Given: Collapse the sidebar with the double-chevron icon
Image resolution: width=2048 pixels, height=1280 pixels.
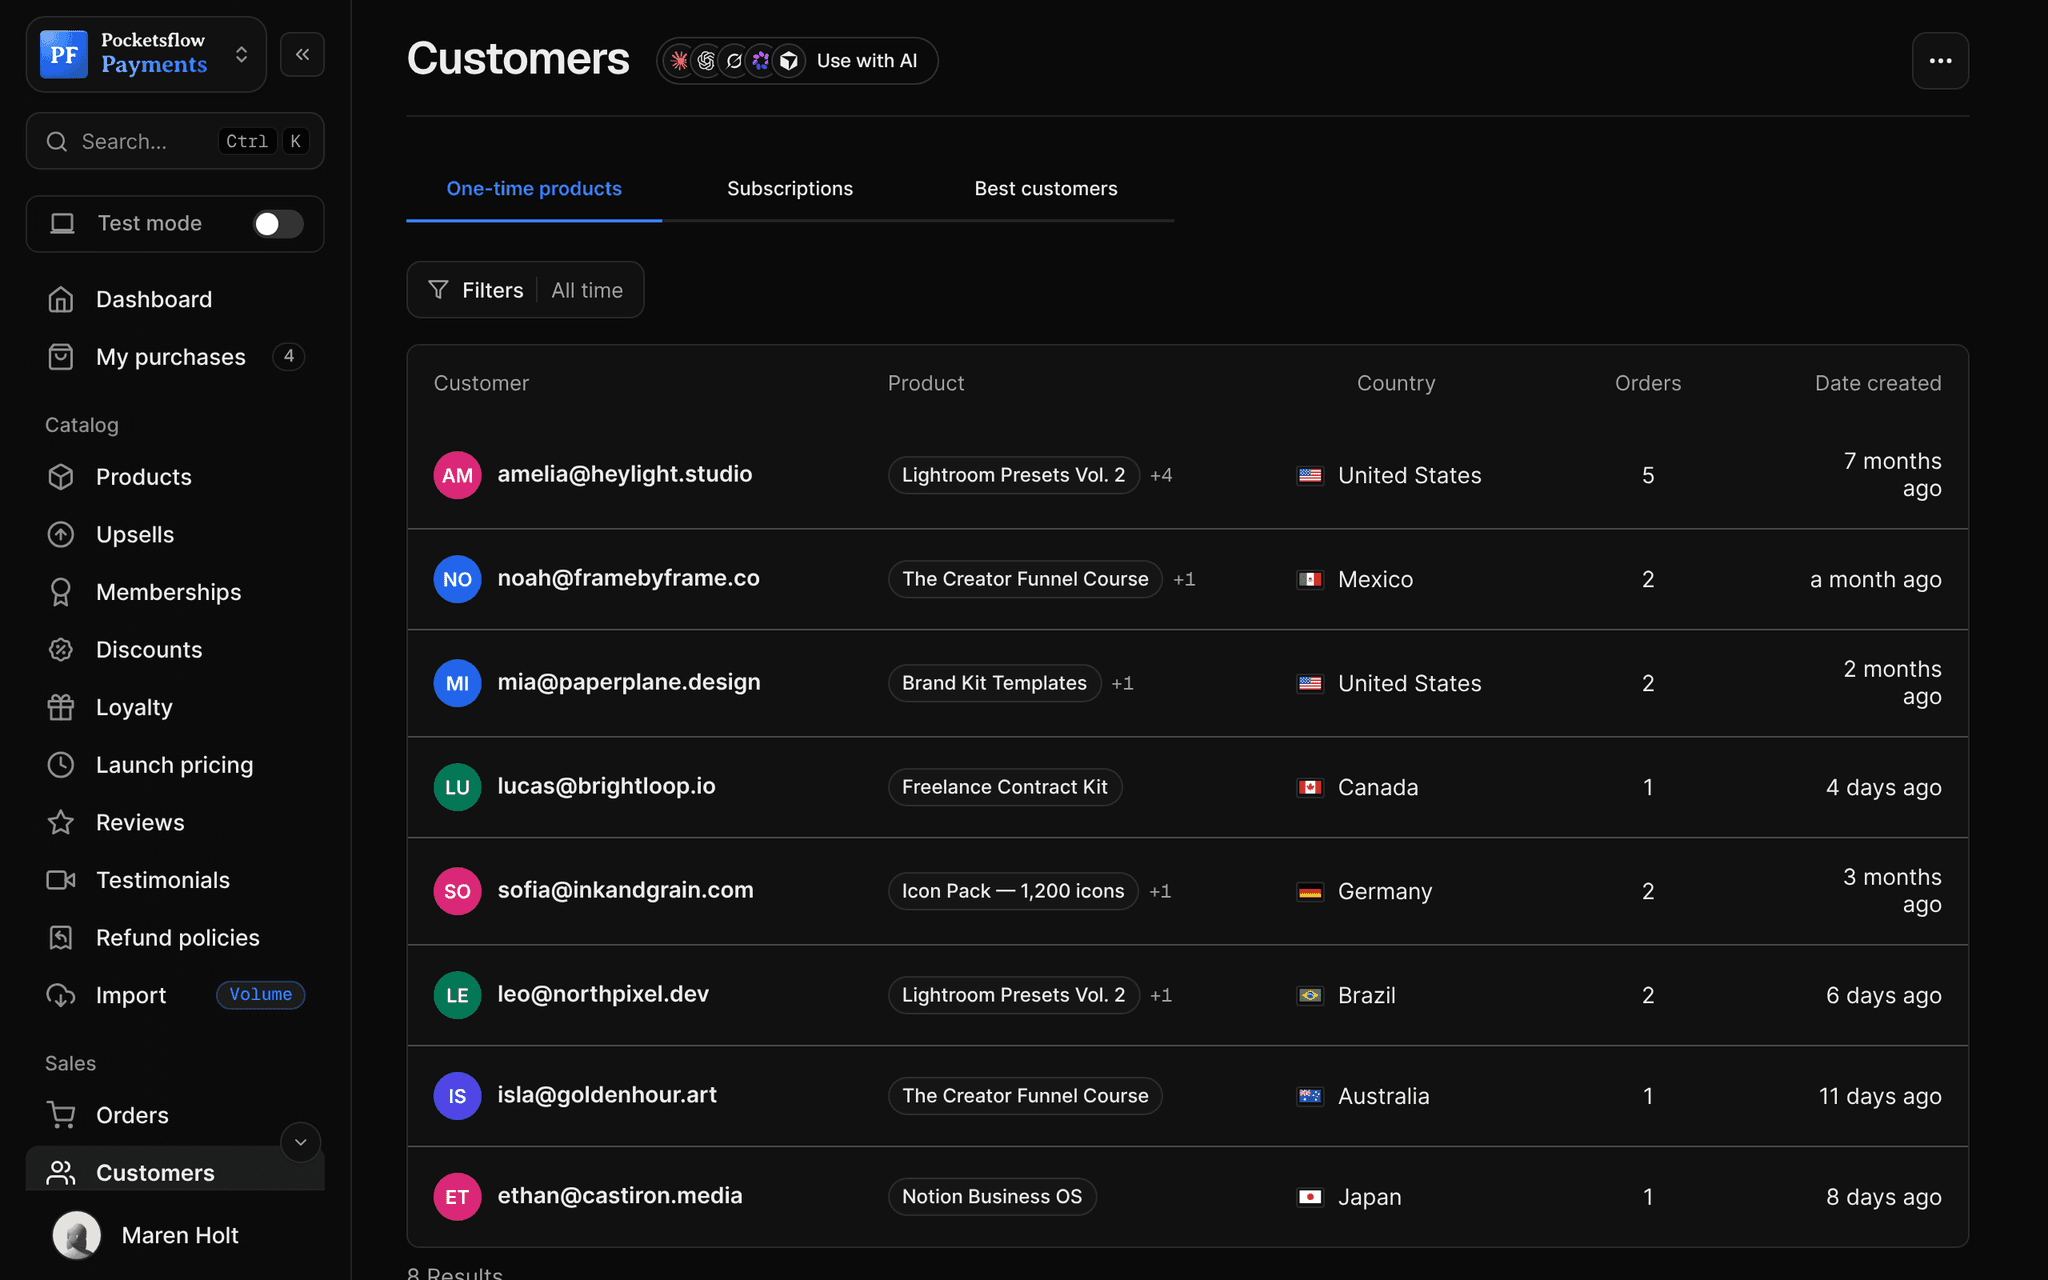Looking at the screenshot, I should coord(302,54).
